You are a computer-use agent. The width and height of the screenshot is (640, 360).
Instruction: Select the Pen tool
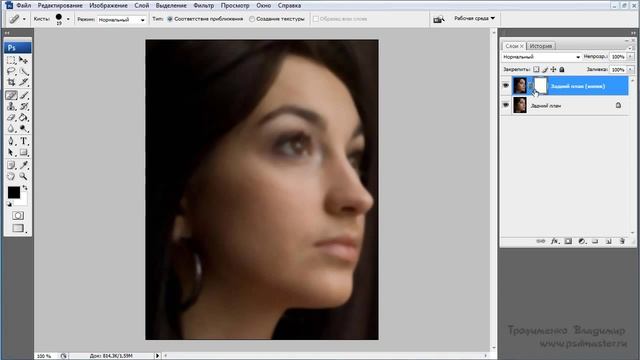11,142
